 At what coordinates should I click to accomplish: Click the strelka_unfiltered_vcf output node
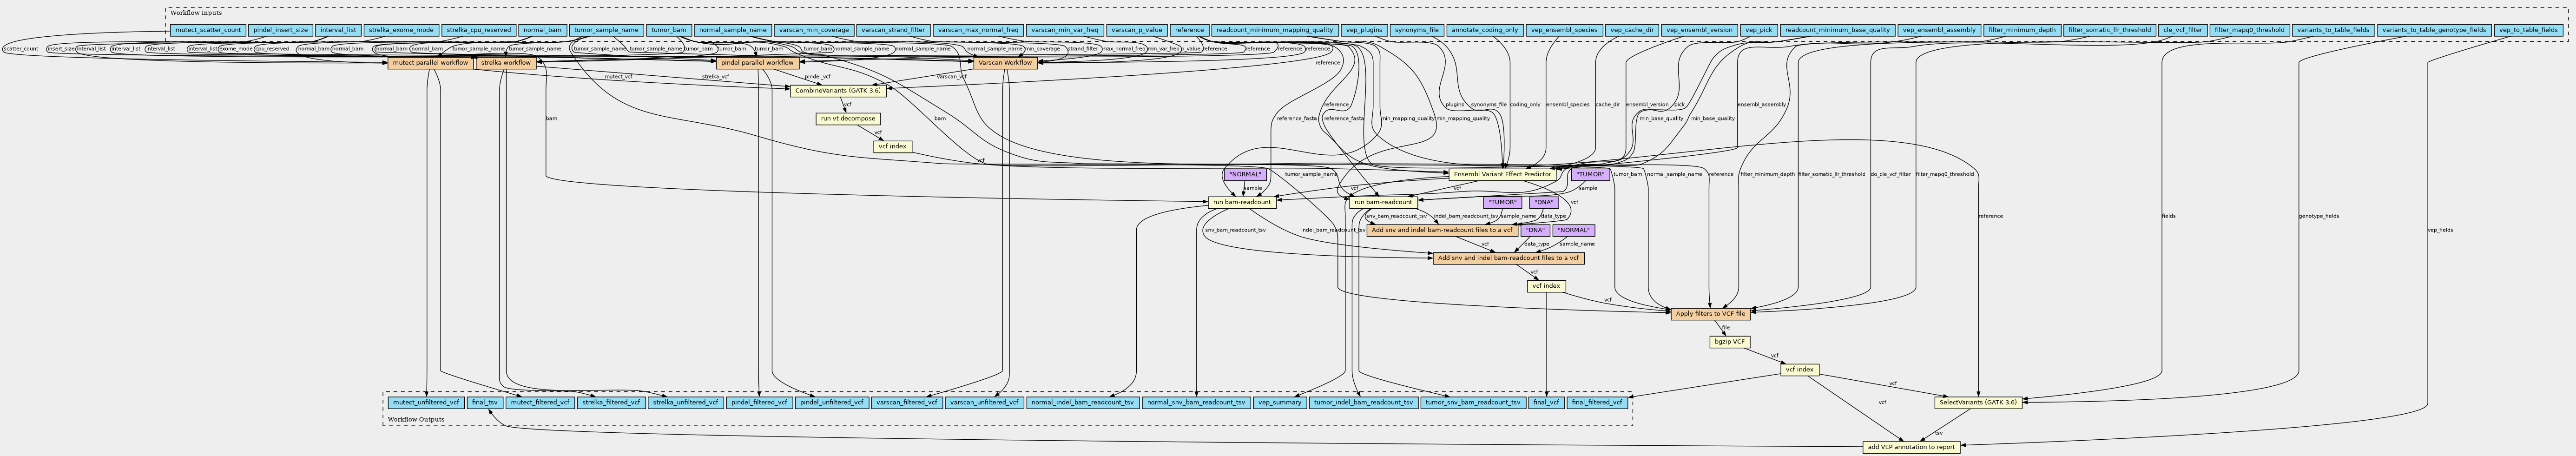tap(685, 403)
